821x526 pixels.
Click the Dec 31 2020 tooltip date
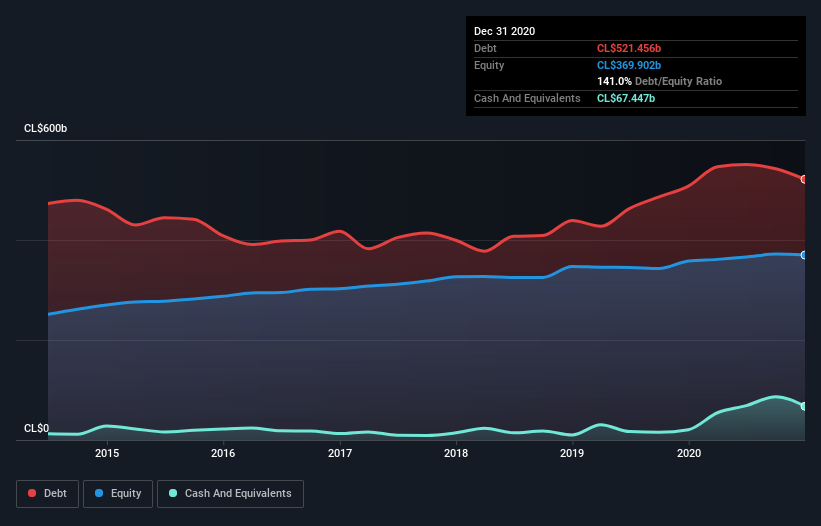(x=505, y=31)
